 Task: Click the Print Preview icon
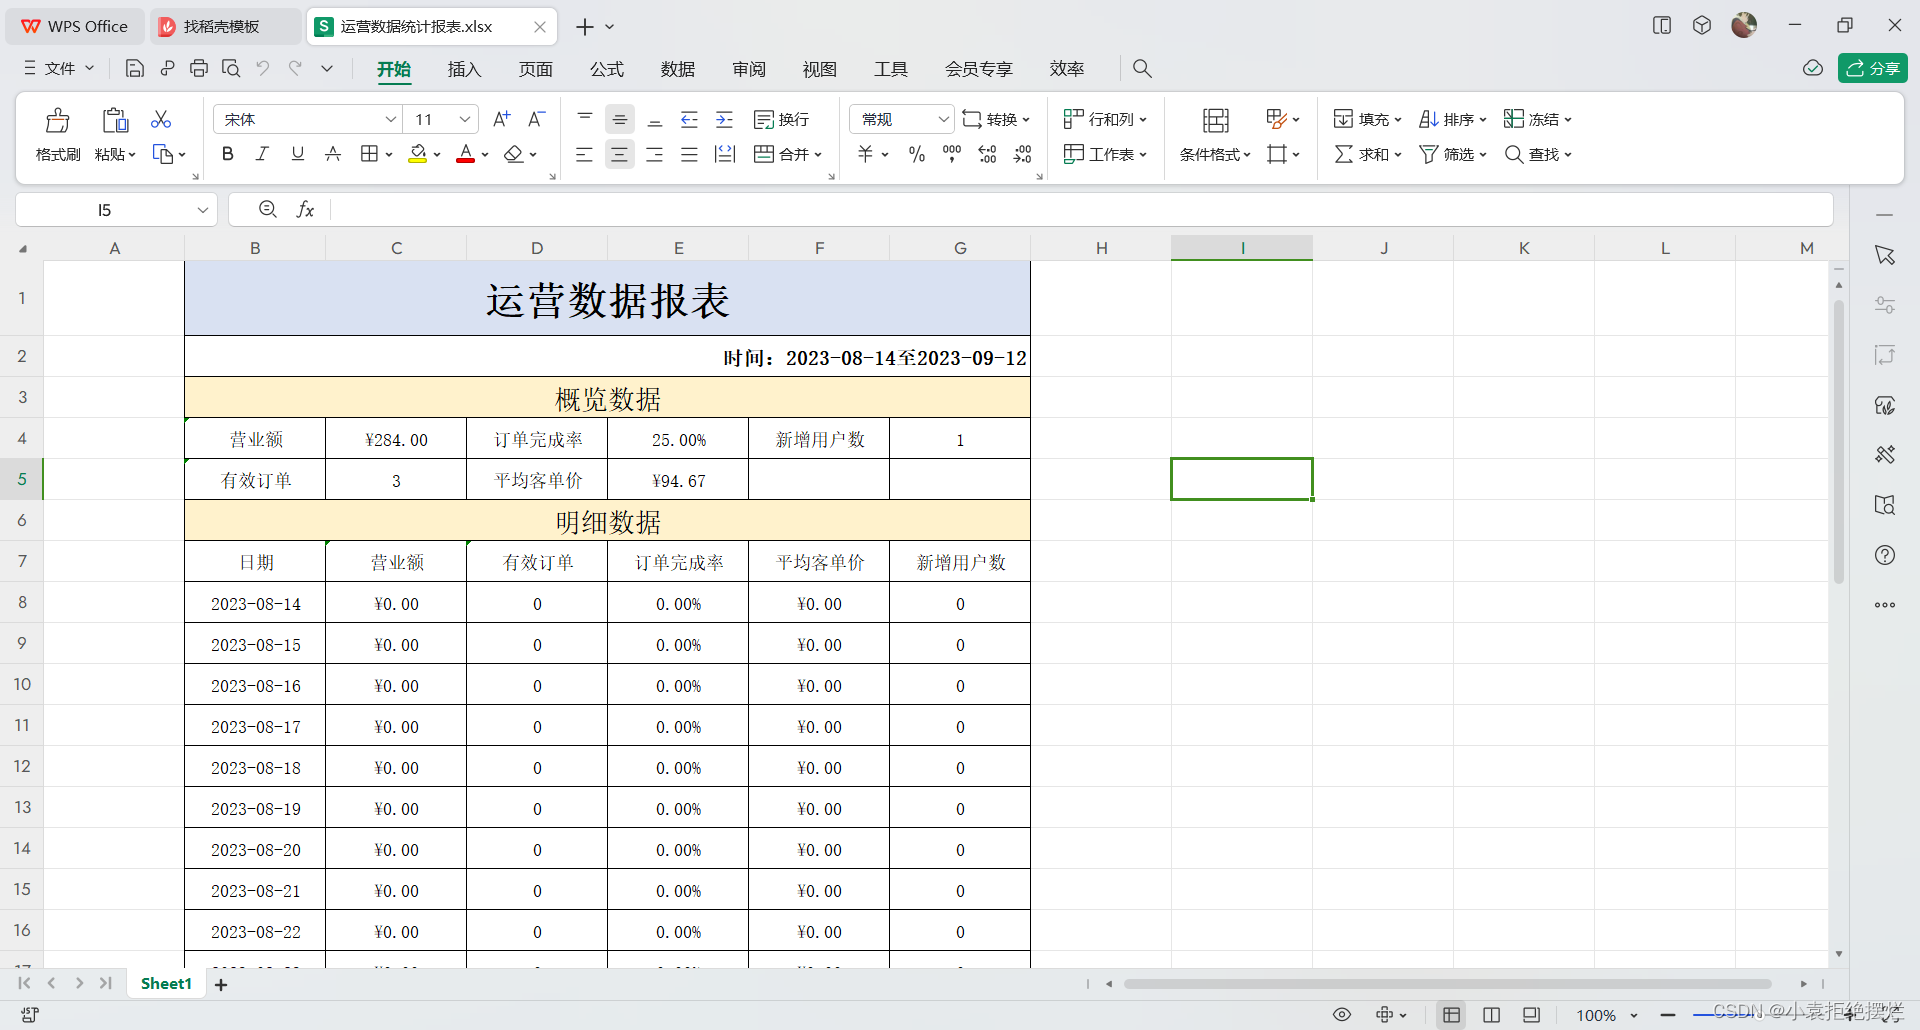pyautogui.click(x=231, y=68)
